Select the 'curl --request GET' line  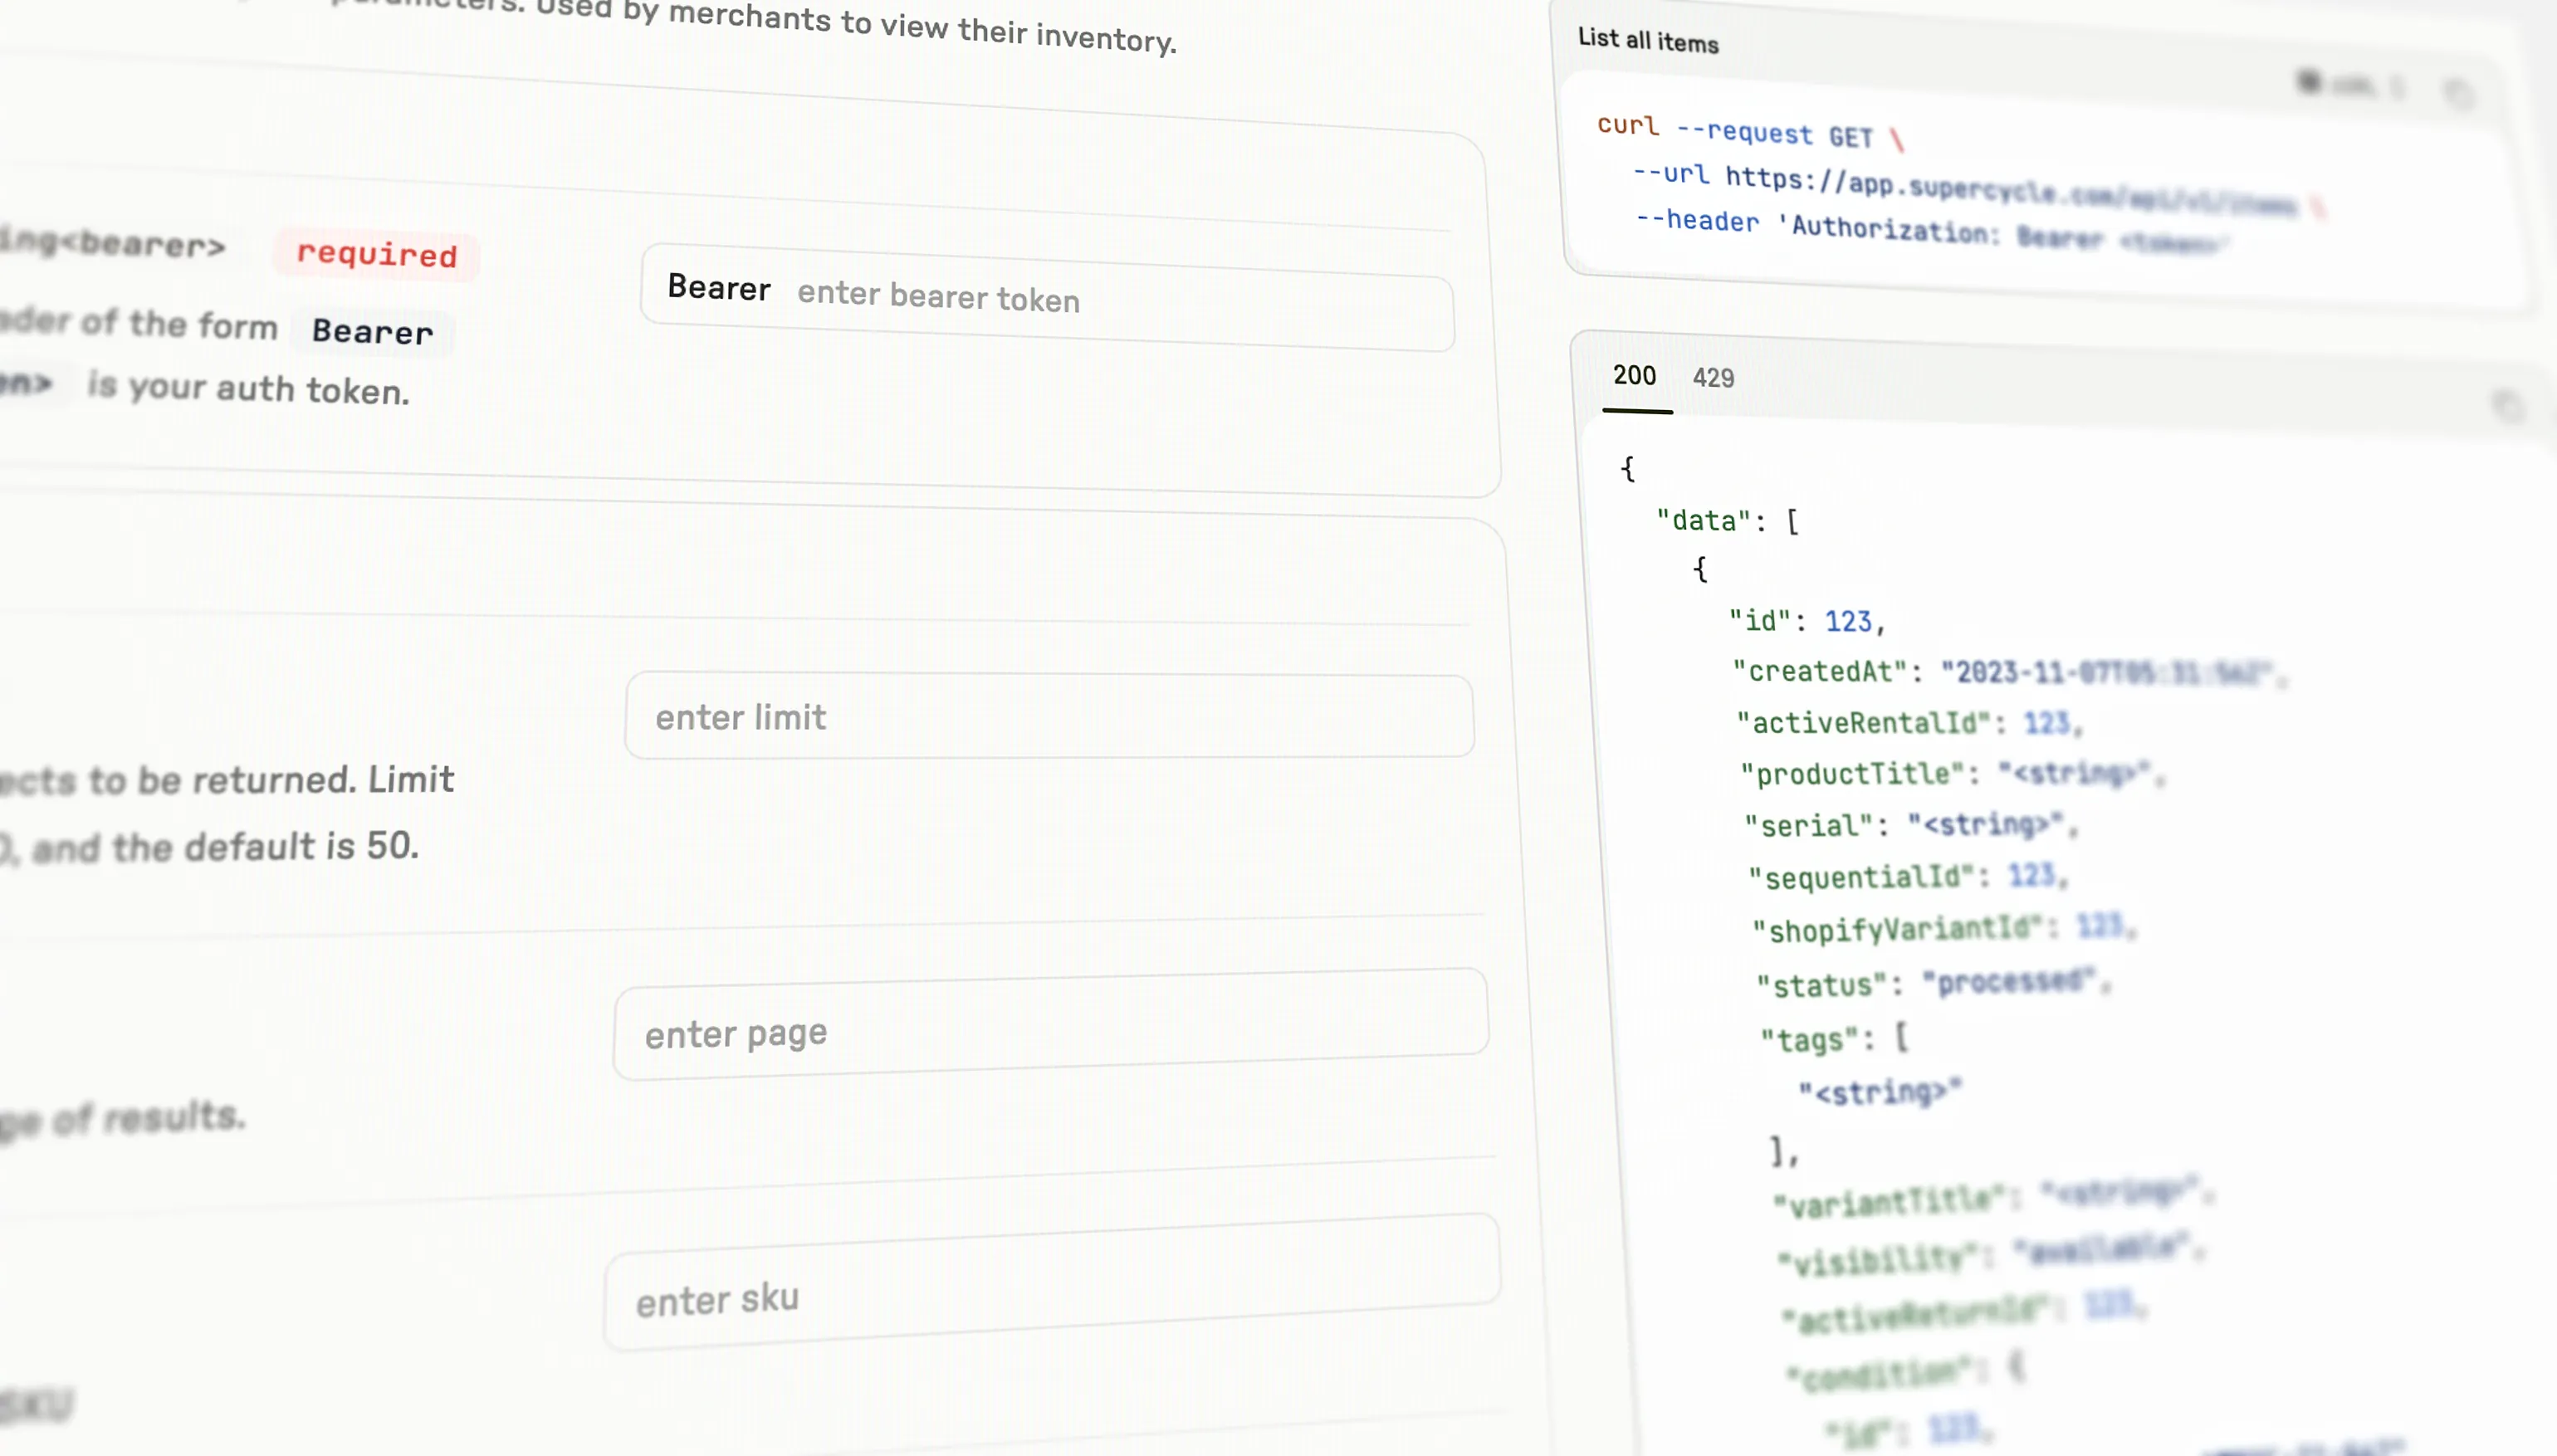(1751, 131)
